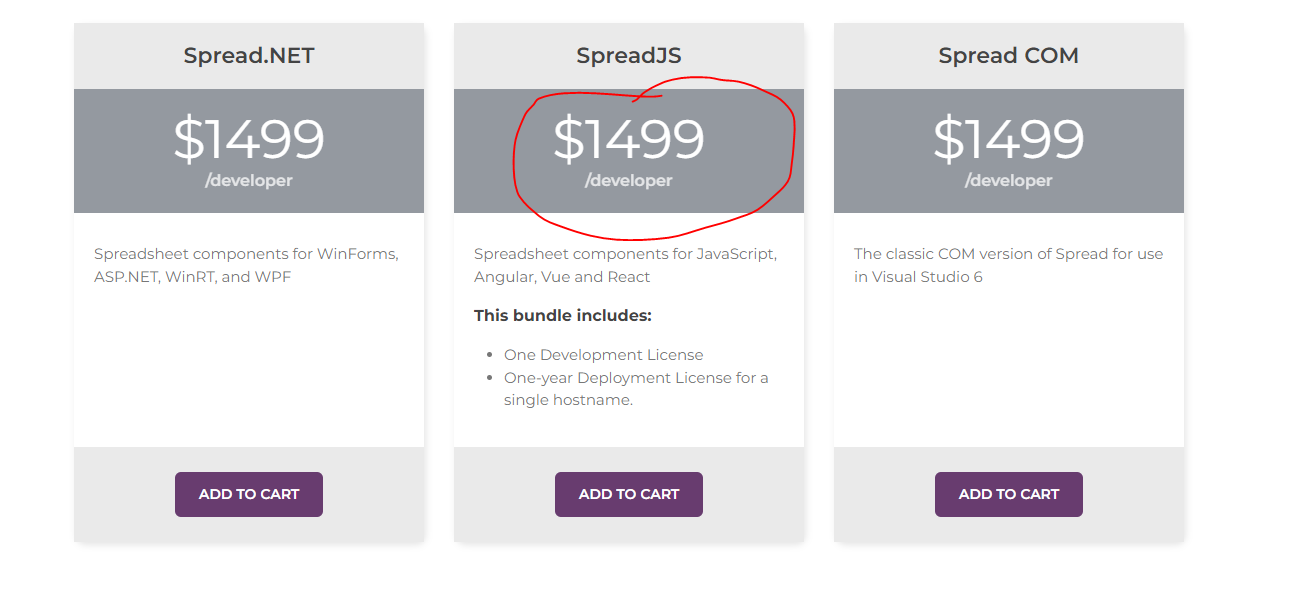The width and height of the screenshot is (1316, 613).
Task: Add Spread.NET to the cart
Action: click(249, 494)
